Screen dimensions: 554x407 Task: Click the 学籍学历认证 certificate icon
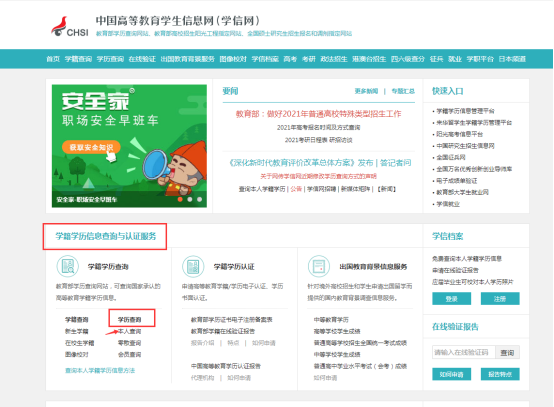click(x=193, y=266)
